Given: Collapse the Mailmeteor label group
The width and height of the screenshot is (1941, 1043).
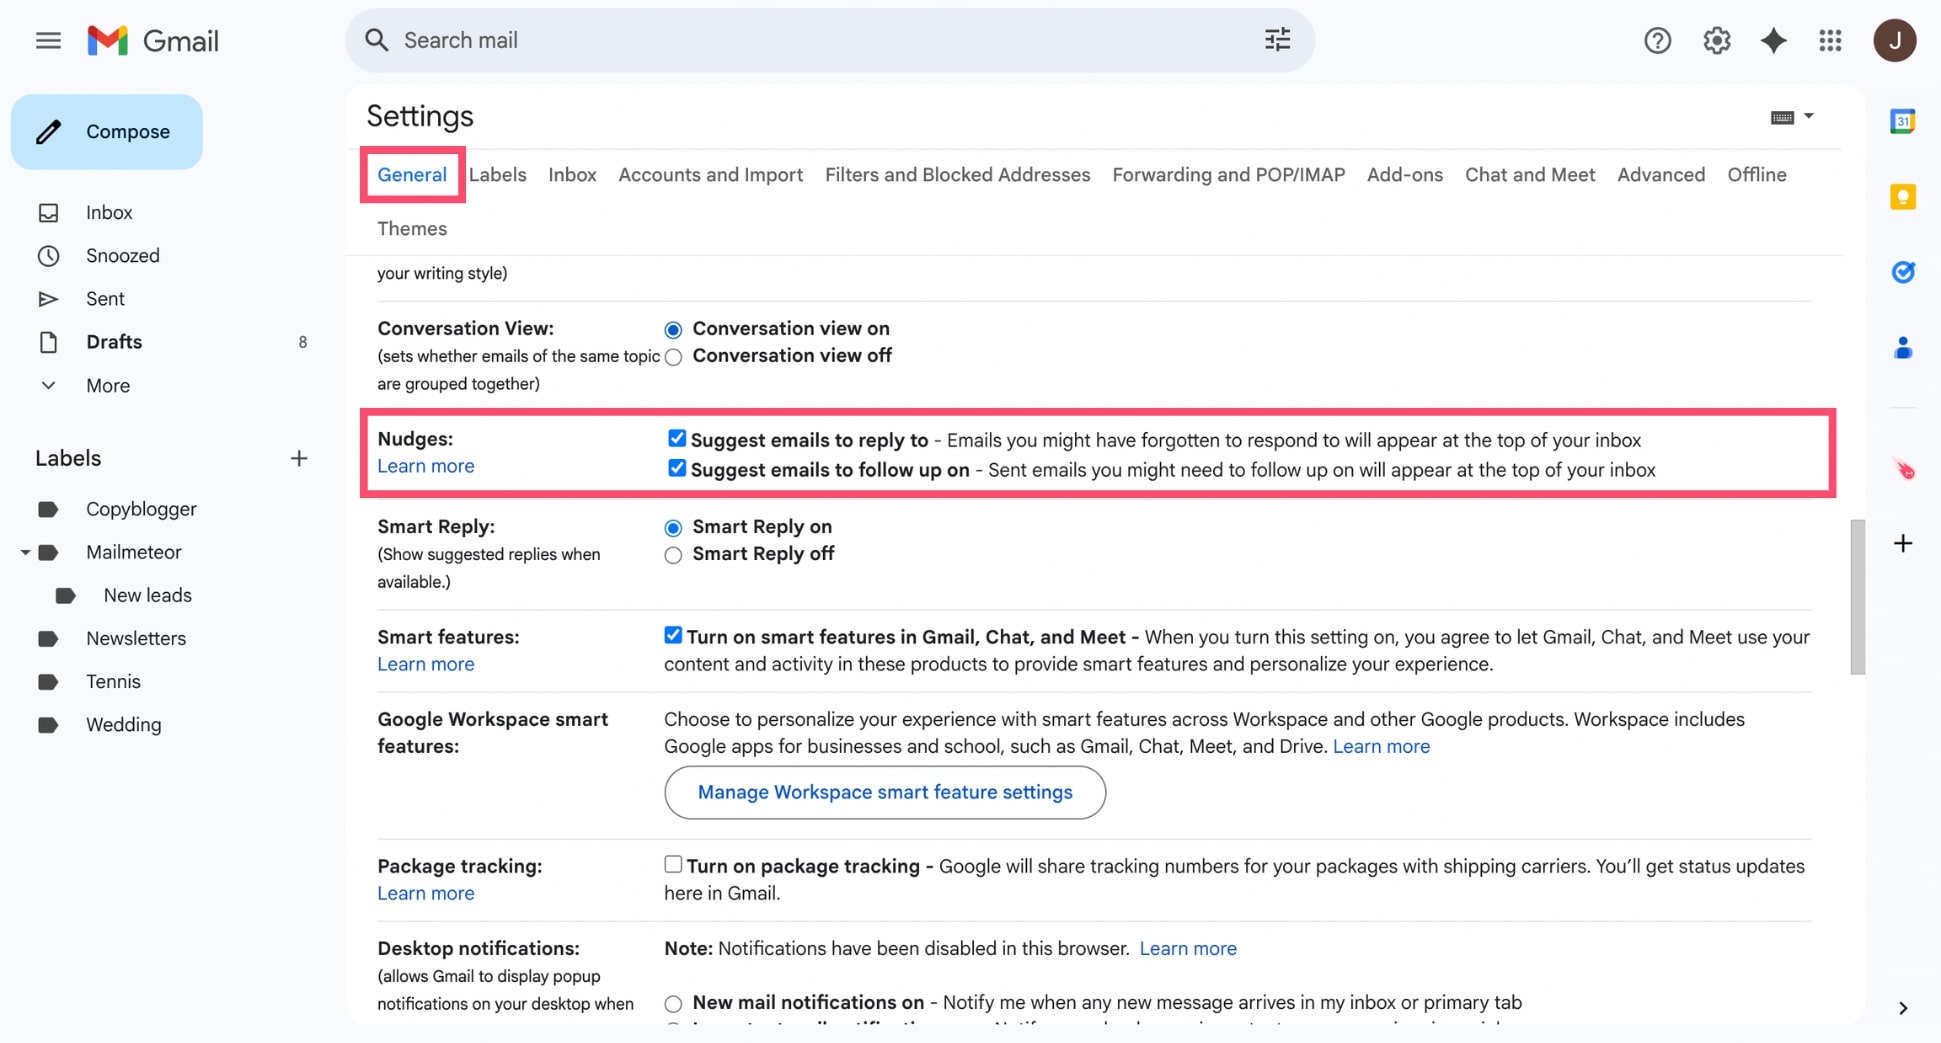Looking at the screenshot, I should (x=25, y=551).
